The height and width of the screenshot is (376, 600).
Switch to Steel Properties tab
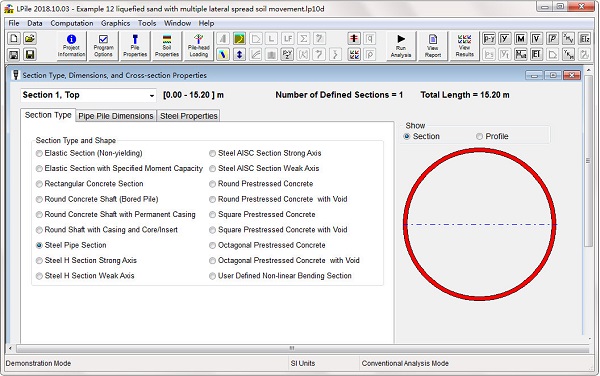(189, 116)
